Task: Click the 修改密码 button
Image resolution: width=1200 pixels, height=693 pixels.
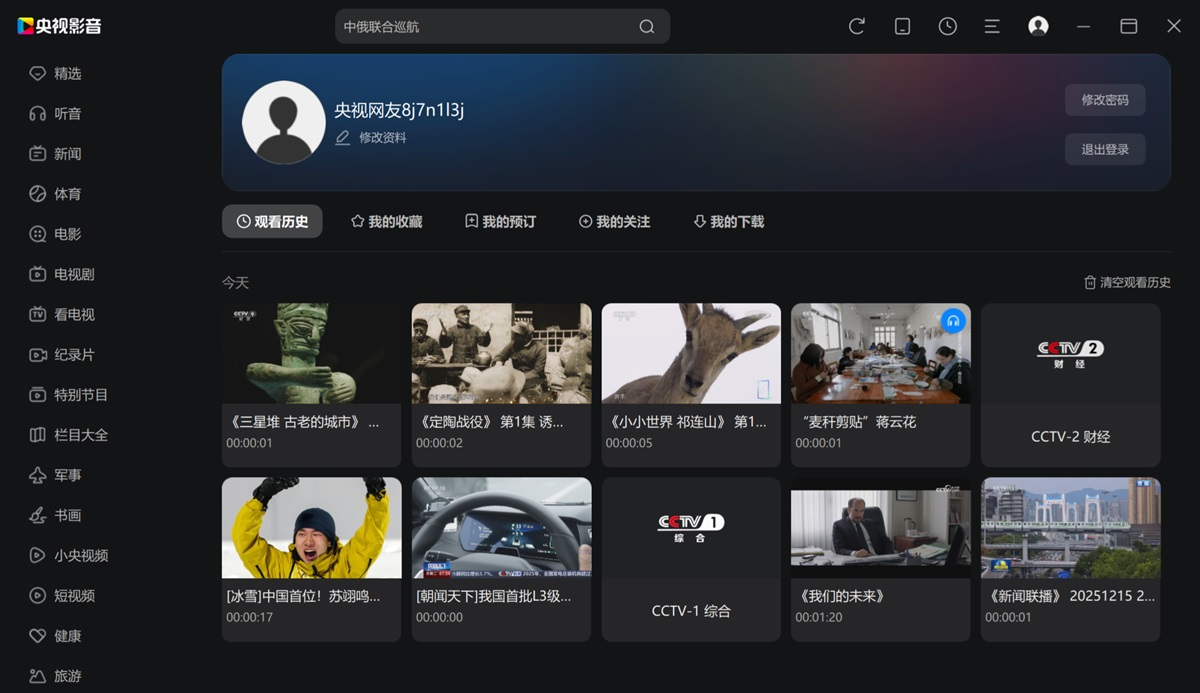Action: coord(1104,101)
